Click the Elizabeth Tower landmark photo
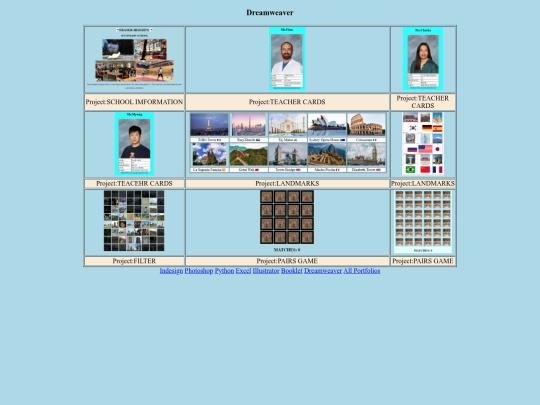This screenshot has height=405, width=540. coord(366,154)
